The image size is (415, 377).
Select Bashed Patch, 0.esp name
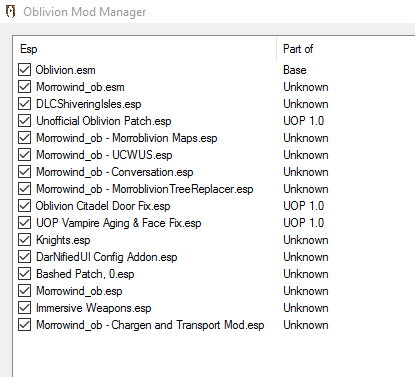pyautogui.click(x=85, y=274)
